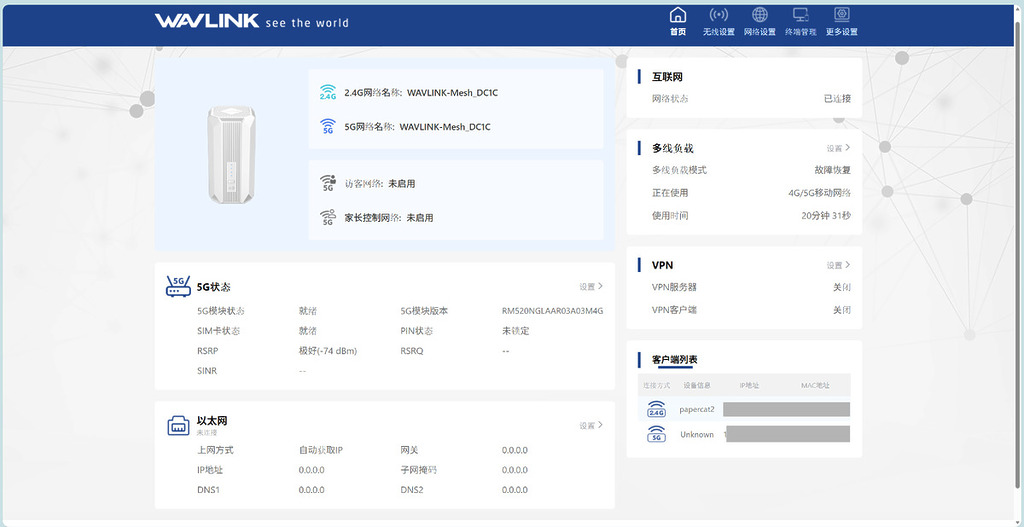Image resolution: width=1024 pixels, height=527 pixels.
Task: Click the RSRP 极好(-74 dBm) value
Action: coord(328,351)
